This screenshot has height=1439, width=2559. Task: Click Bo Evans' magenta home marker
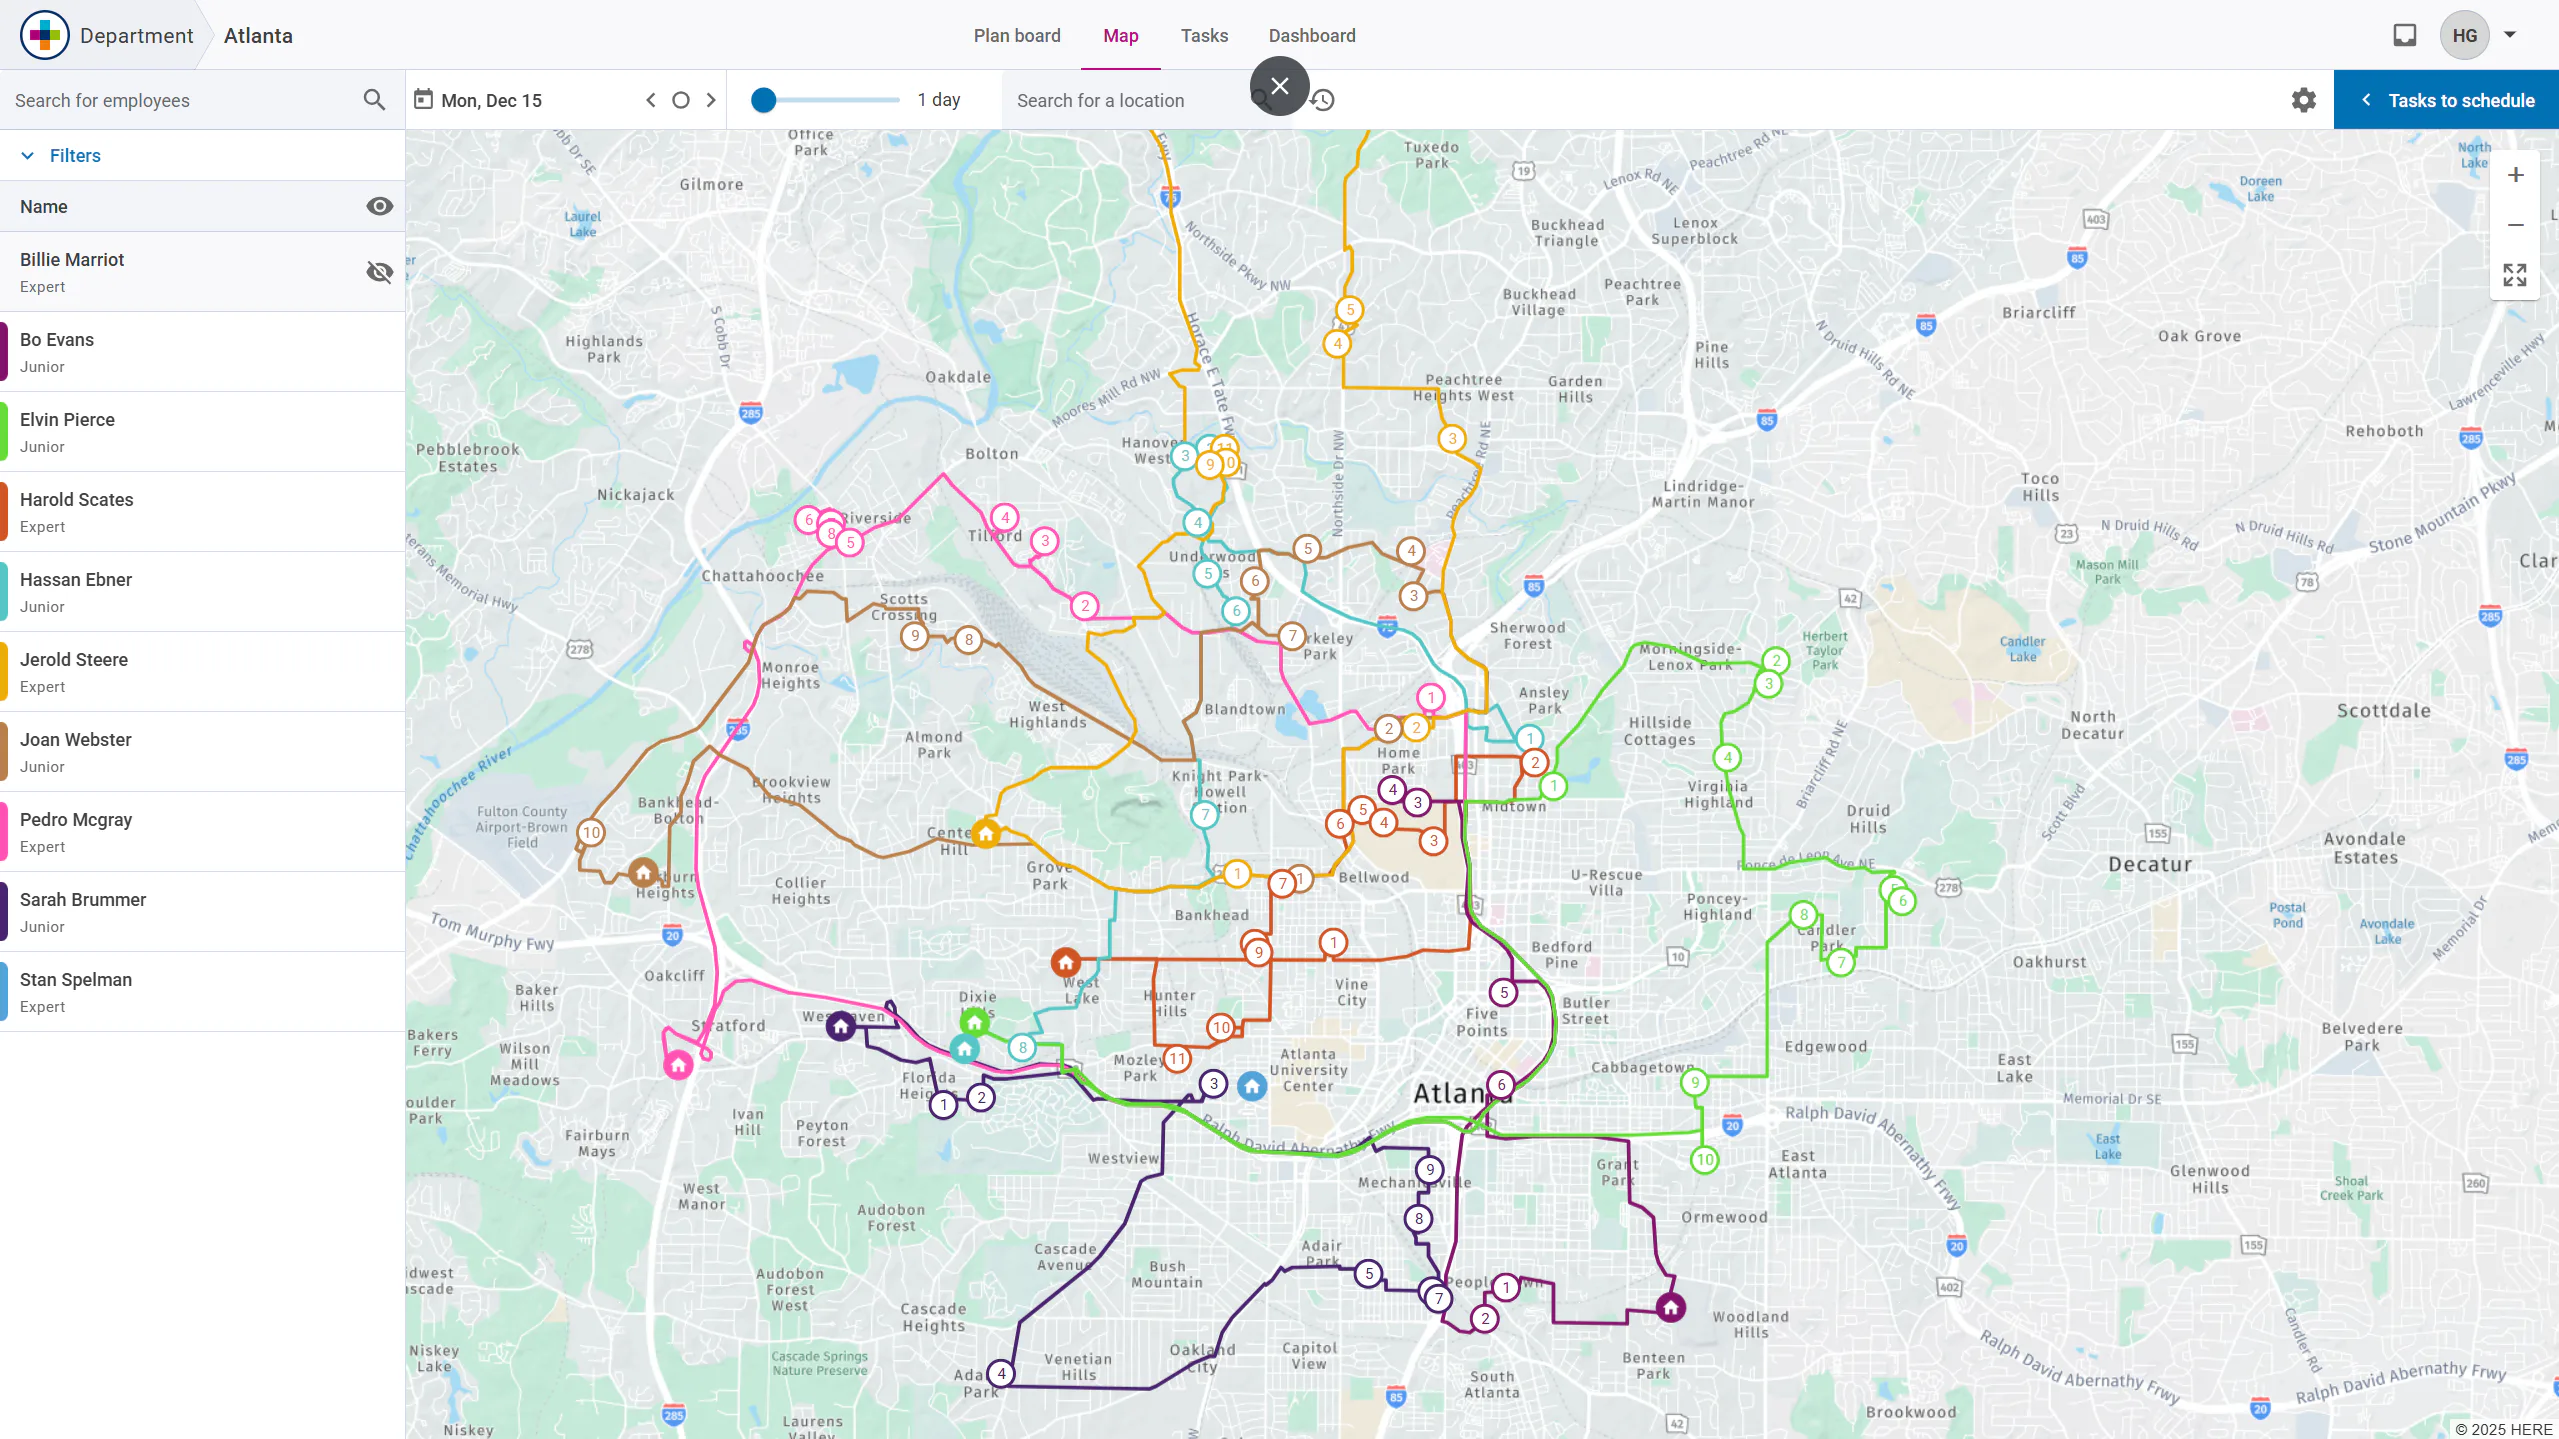1671,1307
